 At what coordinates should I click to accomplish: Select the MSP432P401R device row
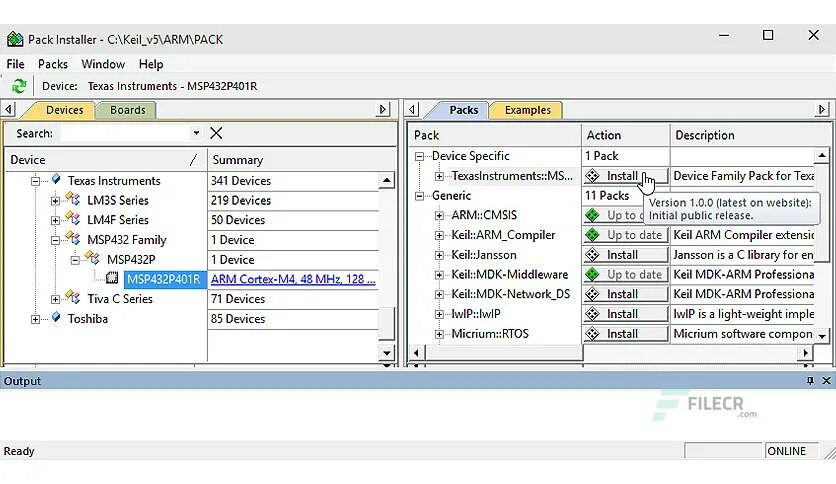click(x=163, y=279)
